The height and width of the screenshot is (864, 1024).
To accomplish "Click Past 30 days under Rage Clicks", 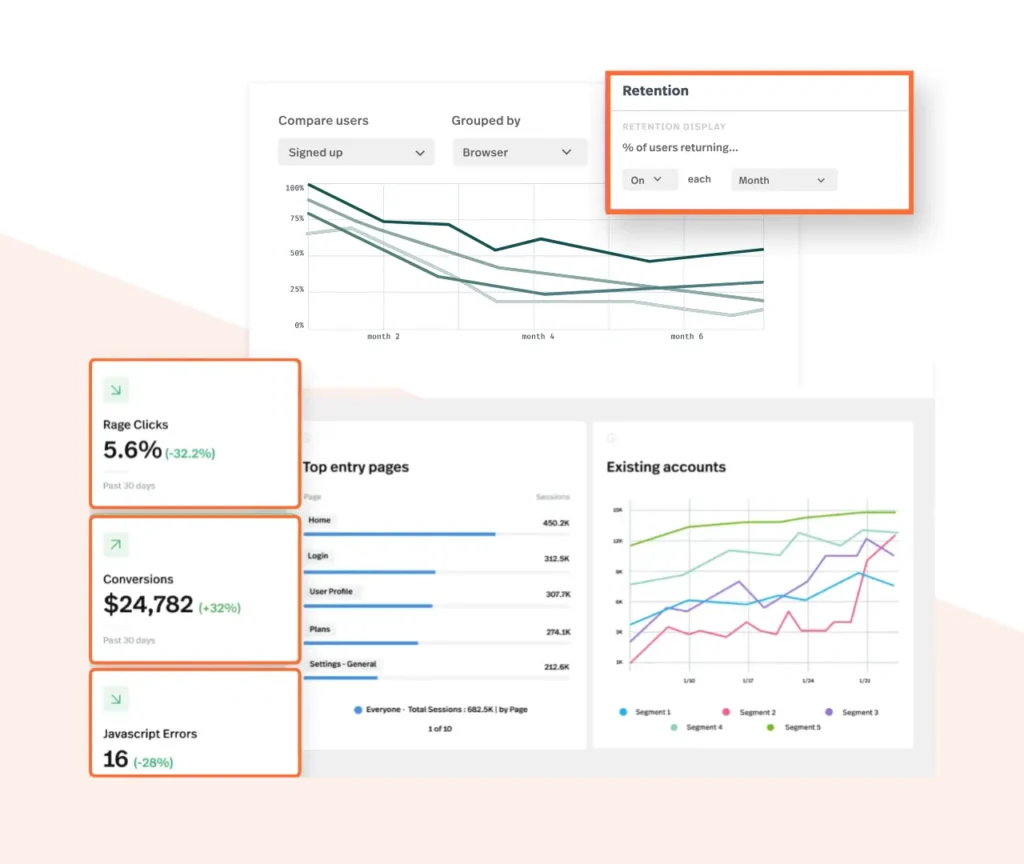I will [129, 486].
